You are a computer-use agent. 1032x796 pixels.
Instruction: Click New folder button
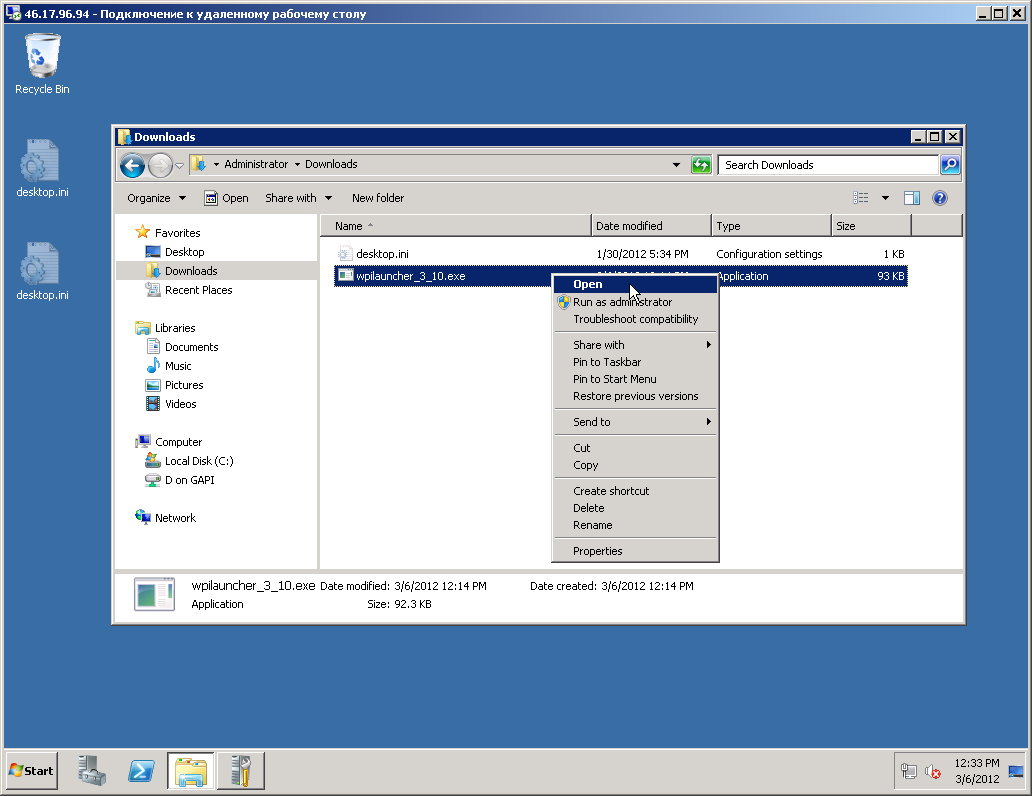[378, 198]
